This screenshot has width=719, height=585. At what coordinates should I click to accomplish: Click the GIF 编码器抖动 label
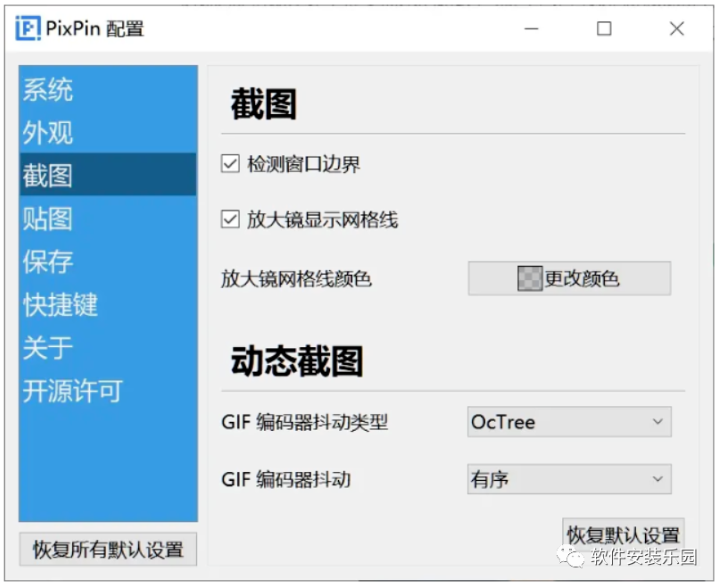tap(286, 480)
